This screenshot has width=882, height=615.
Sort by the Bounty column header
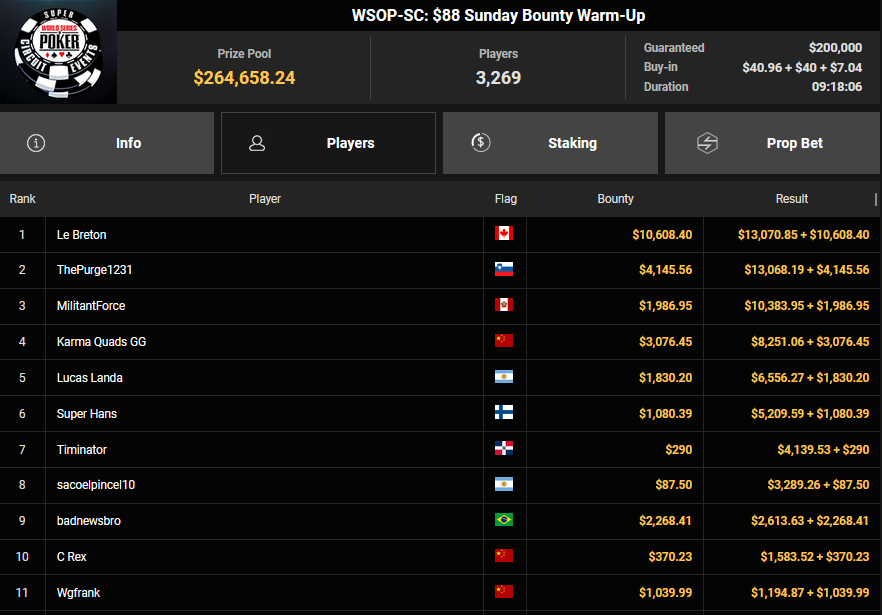(615, 199)
